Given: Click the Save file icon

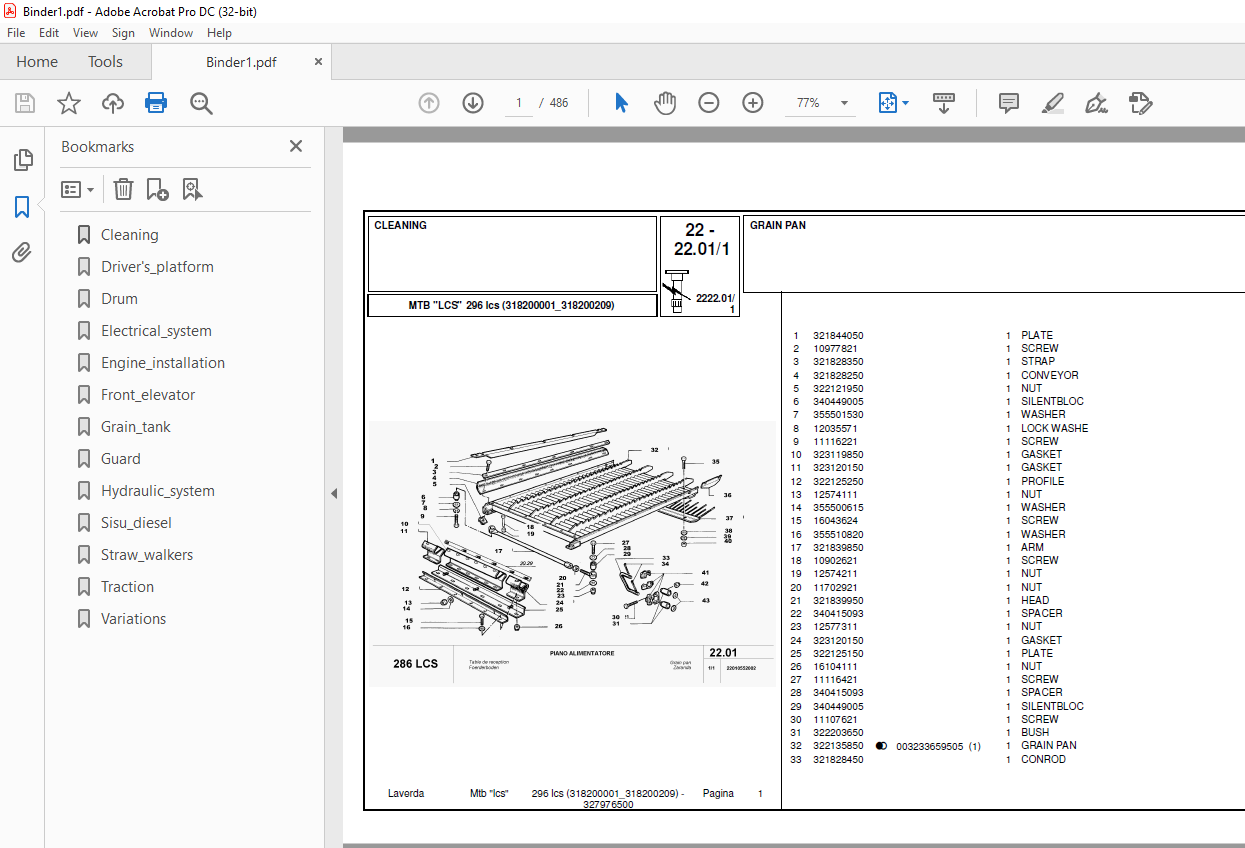Looking at the screenshot, I should (25, 103).
